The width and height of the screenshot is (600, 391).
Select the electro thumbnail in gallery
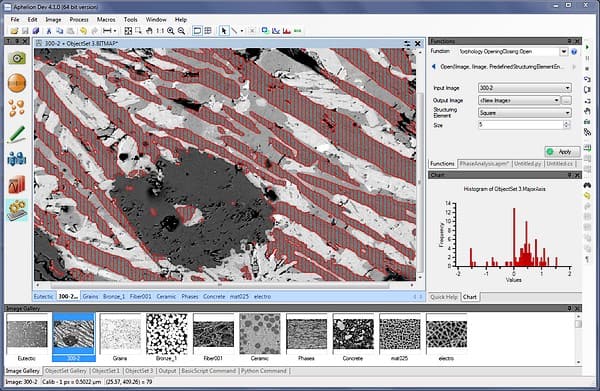point(446,337)
